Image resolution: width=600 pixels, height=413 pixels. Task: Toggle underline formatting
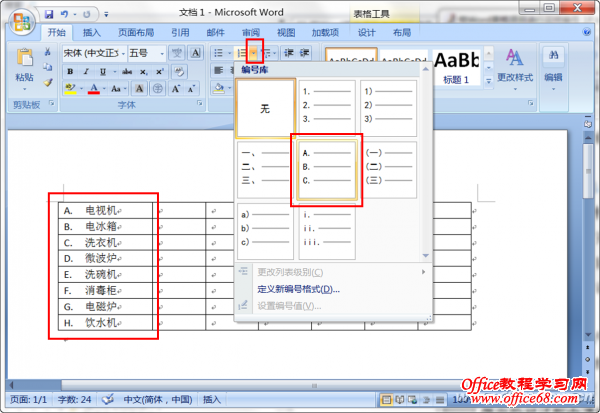[x=103, y=72]
